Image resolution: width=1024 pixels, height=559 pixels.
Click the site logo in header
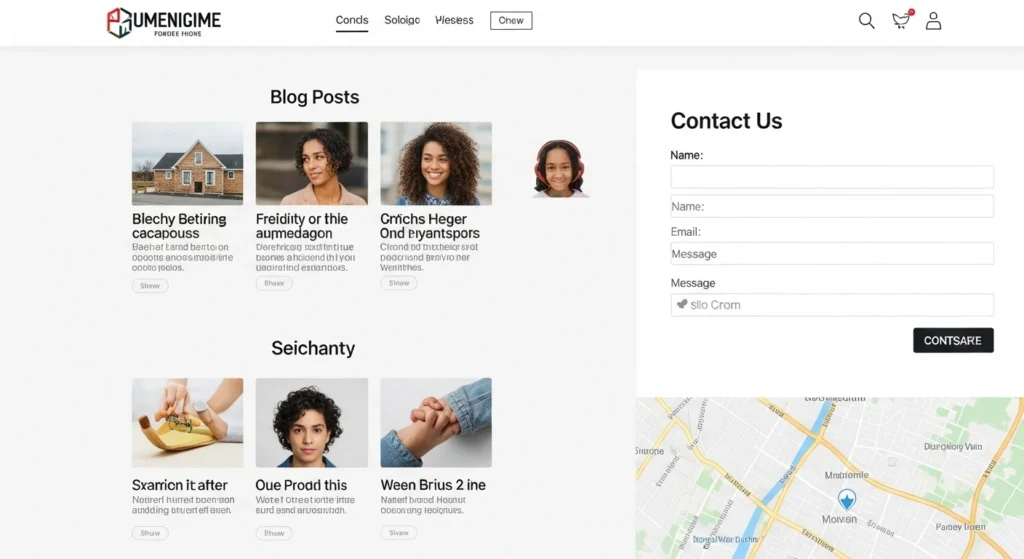pyautogui.click(x=164, y=23)
